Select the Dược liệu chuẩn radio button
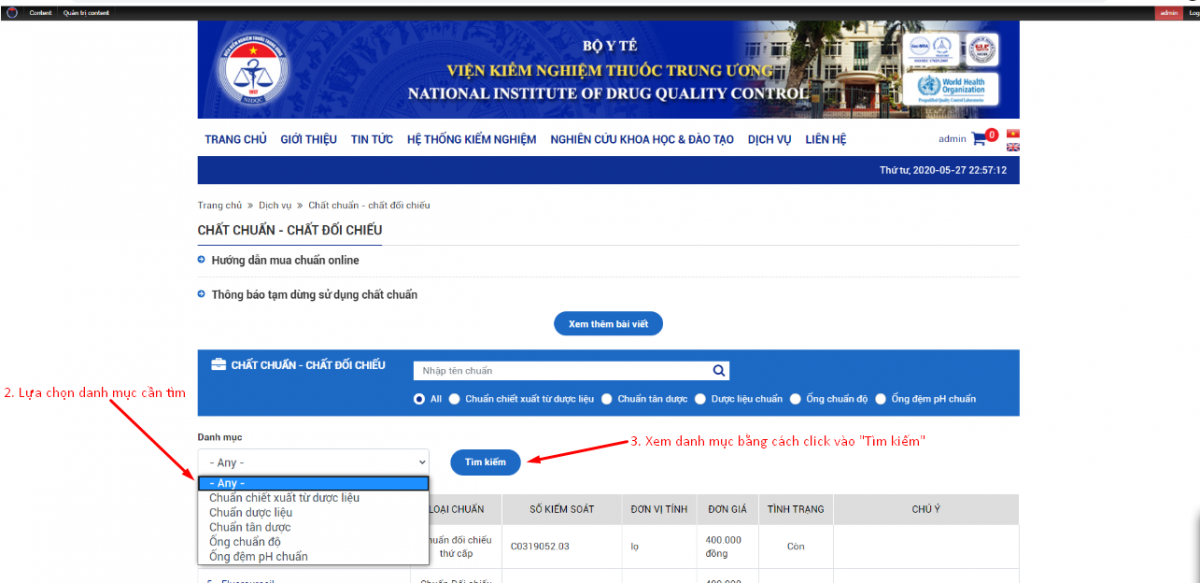The image size is (1200, 583). pos(700,399)
